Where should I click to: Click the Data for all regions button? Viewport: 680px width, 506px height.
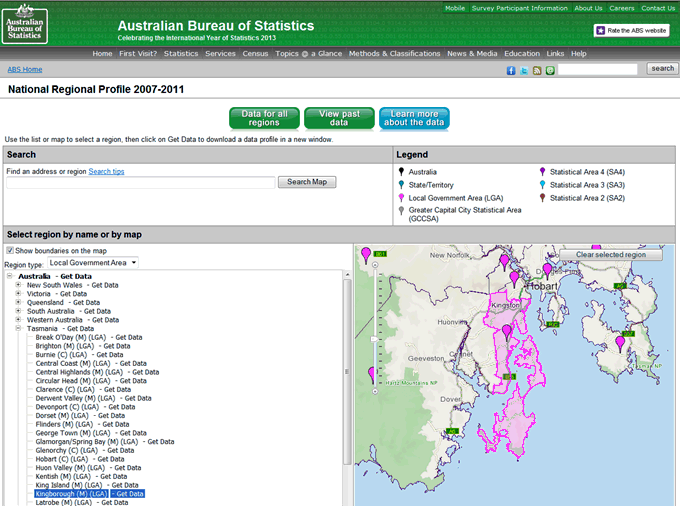265,118
